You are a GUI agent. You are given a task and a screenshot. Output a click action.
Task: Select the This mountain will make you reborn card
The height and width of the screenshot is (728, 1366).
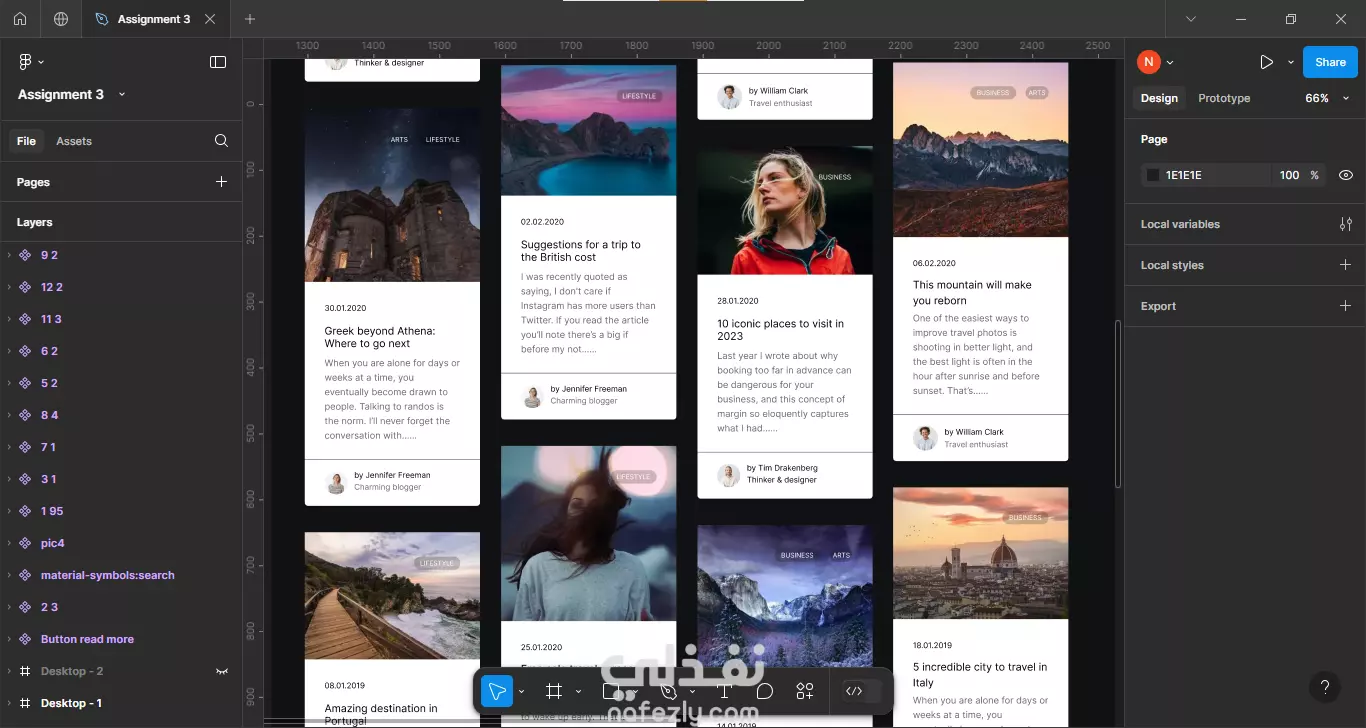[x=980, y=262]
